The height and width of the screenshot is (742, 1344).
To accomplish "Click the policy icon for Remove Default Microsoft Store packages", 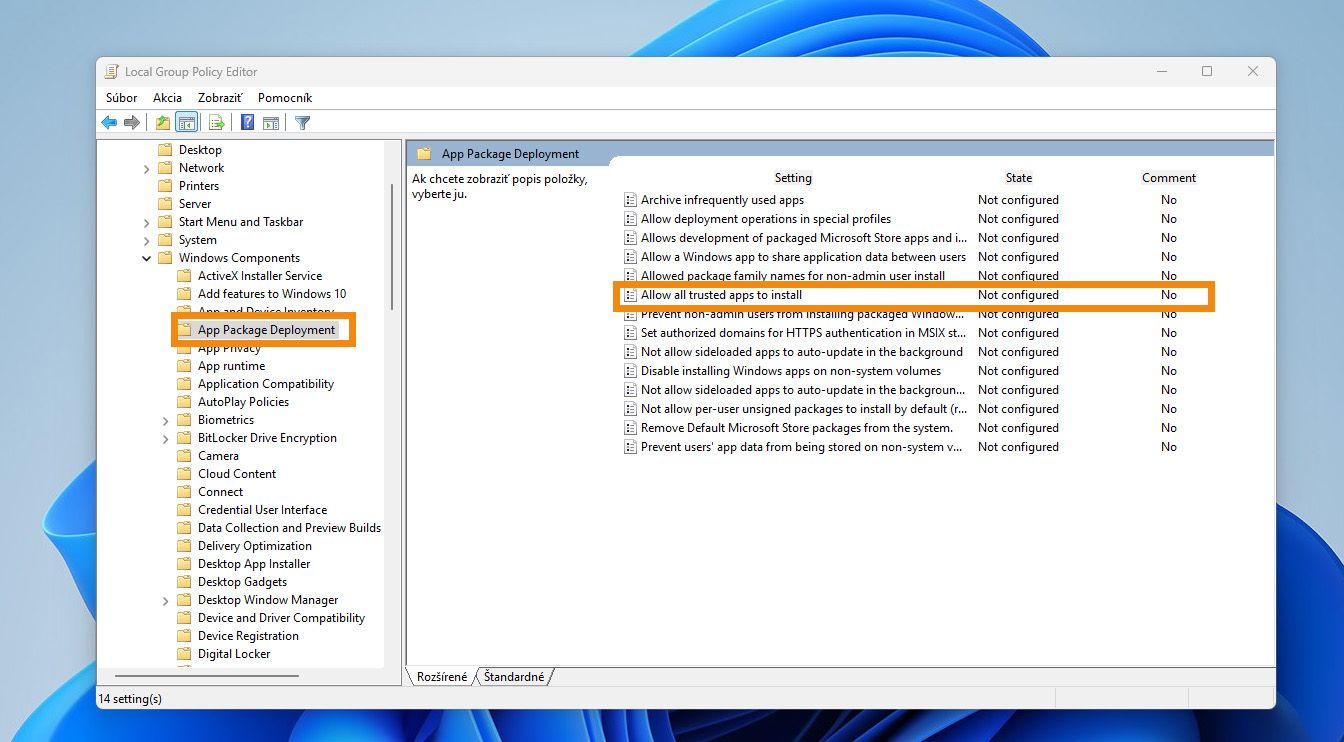I will [x=630, y=428].
